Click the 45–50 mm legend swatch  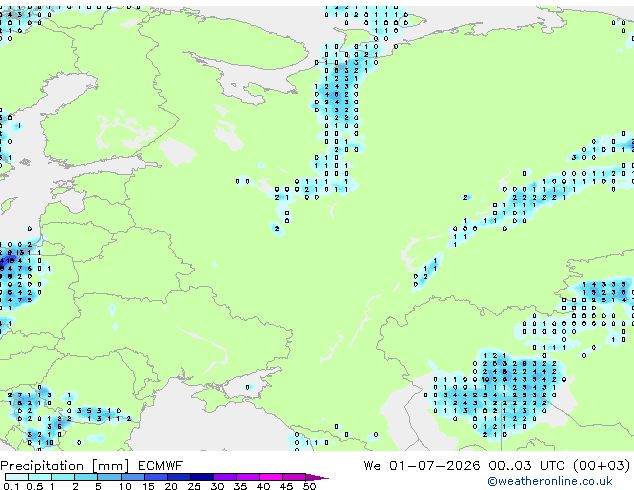coord(294,477)
